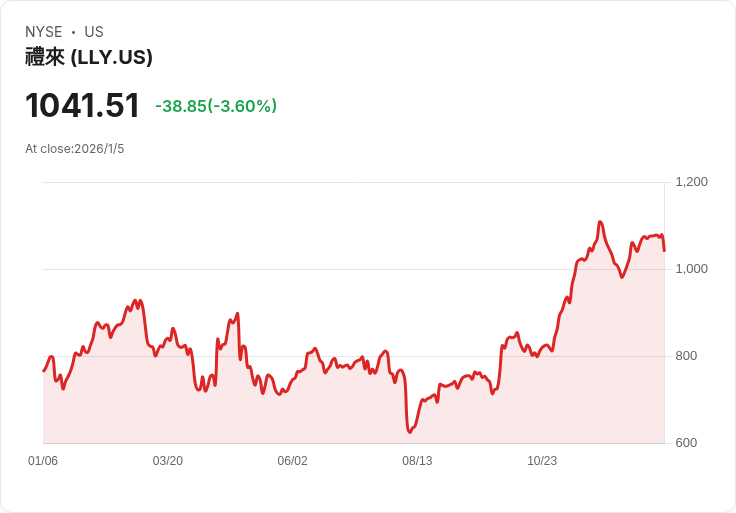
Task: Click the LLY.US stock title
Action: coord(89,57)
